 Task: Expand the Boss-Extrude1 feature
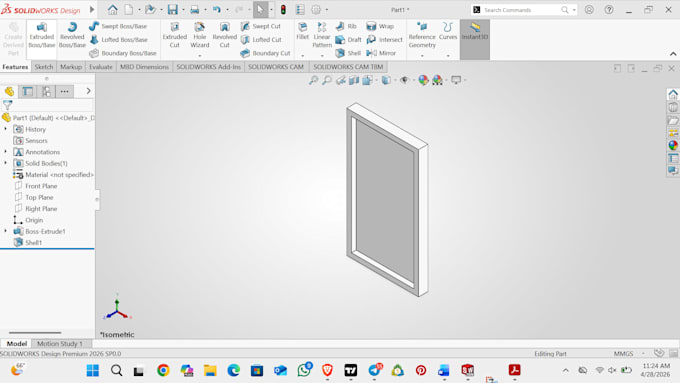click(x=6, y=231)
